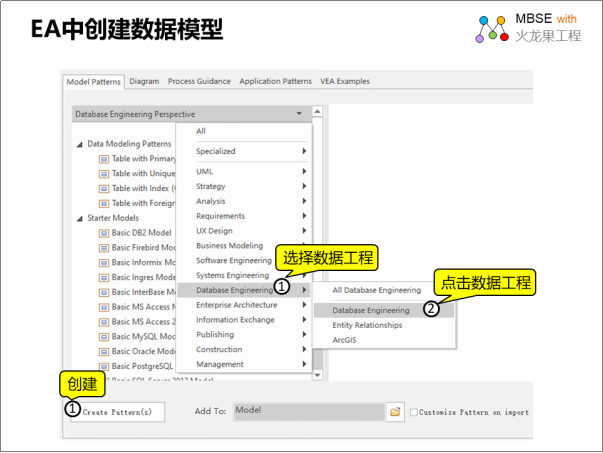Screen dimensions: 603x453
Task: Select ArcGIS submenu item
Action: tap(345, 340)
